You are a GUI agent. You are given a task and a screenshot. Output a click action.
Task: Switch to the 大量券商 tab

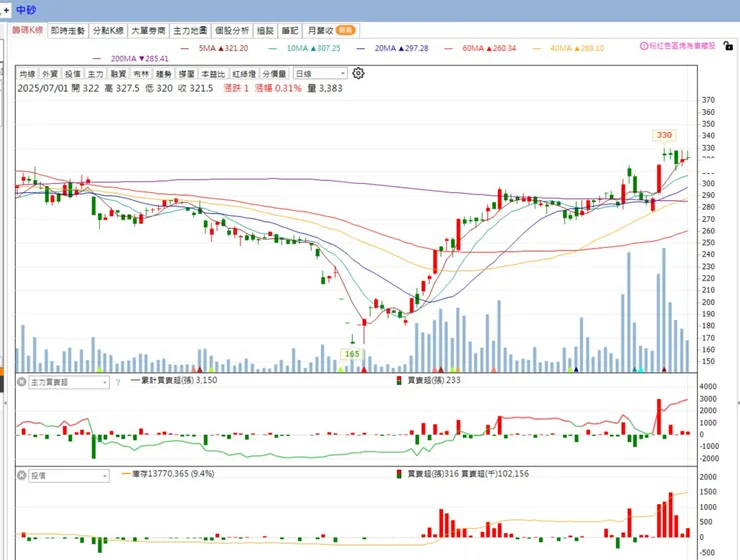coord(148,31)
